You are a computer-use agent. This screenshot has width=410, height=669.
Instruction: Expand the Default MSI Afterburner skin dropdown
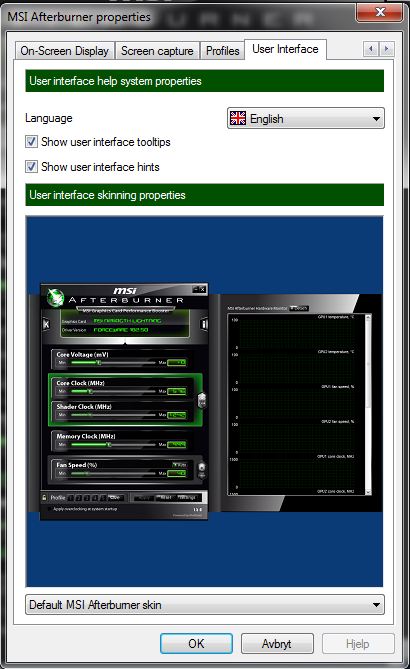coord(204,605)
